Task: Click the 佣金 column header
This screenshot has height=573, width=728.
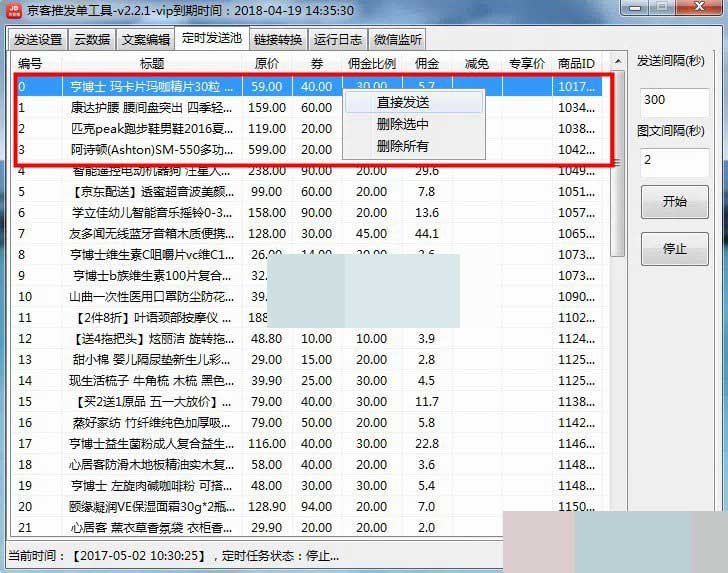Action: (427, 63)
